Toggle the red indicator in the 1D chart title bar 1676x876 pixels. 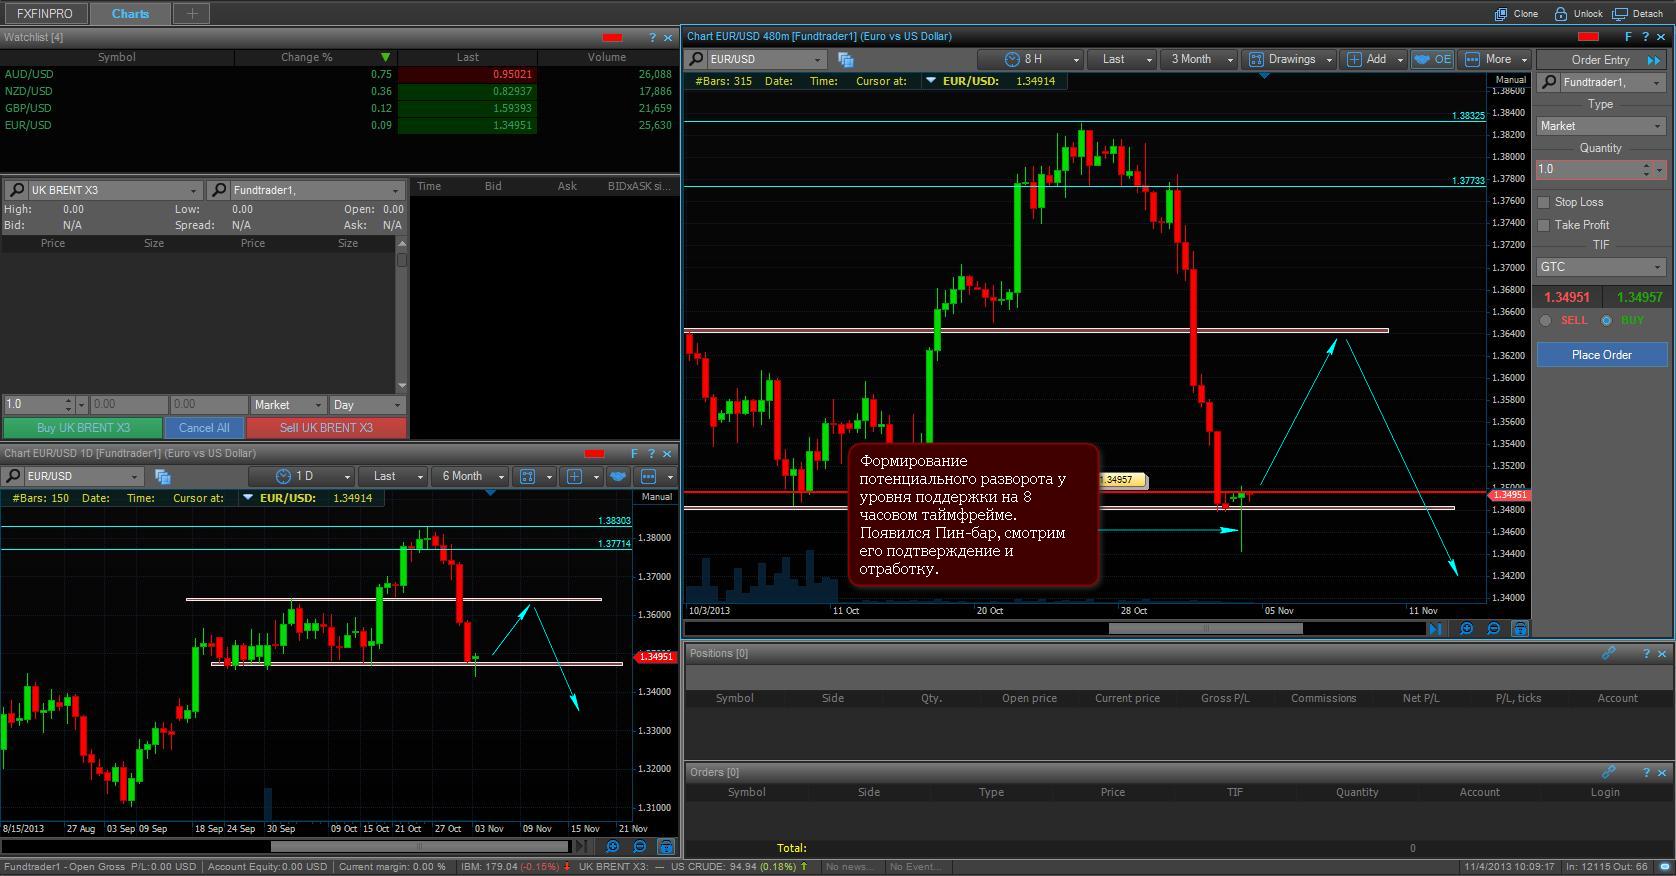click(x=595, y=454)
